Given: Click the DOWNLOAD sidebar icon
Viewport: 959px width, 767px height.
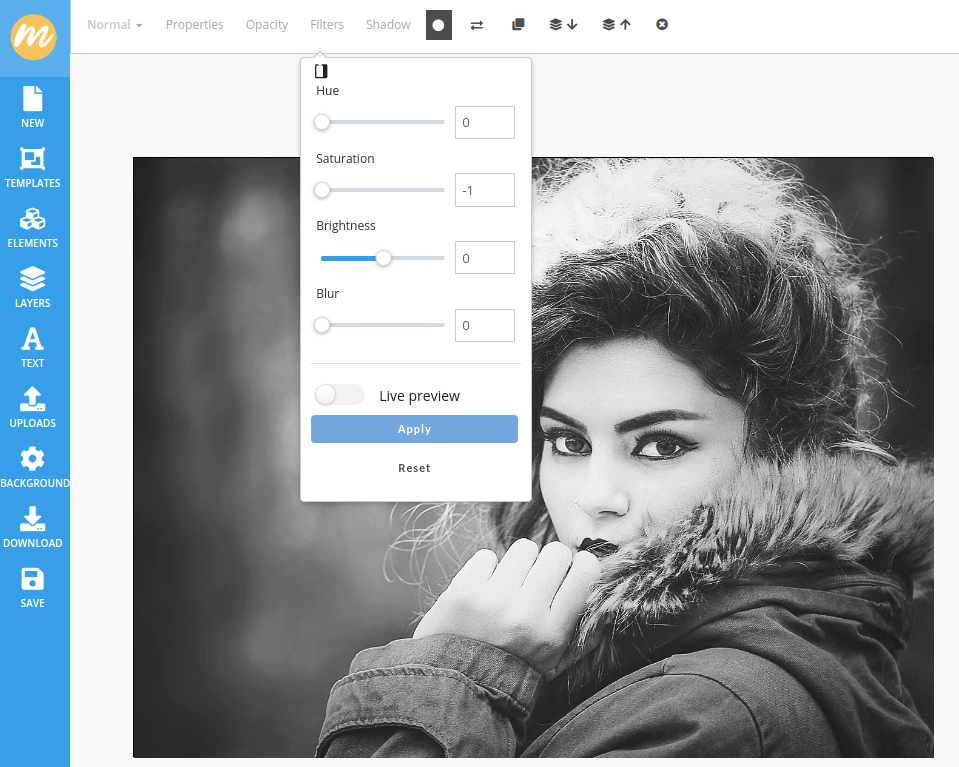Looking at the screenshot, I should click(32, 527).
